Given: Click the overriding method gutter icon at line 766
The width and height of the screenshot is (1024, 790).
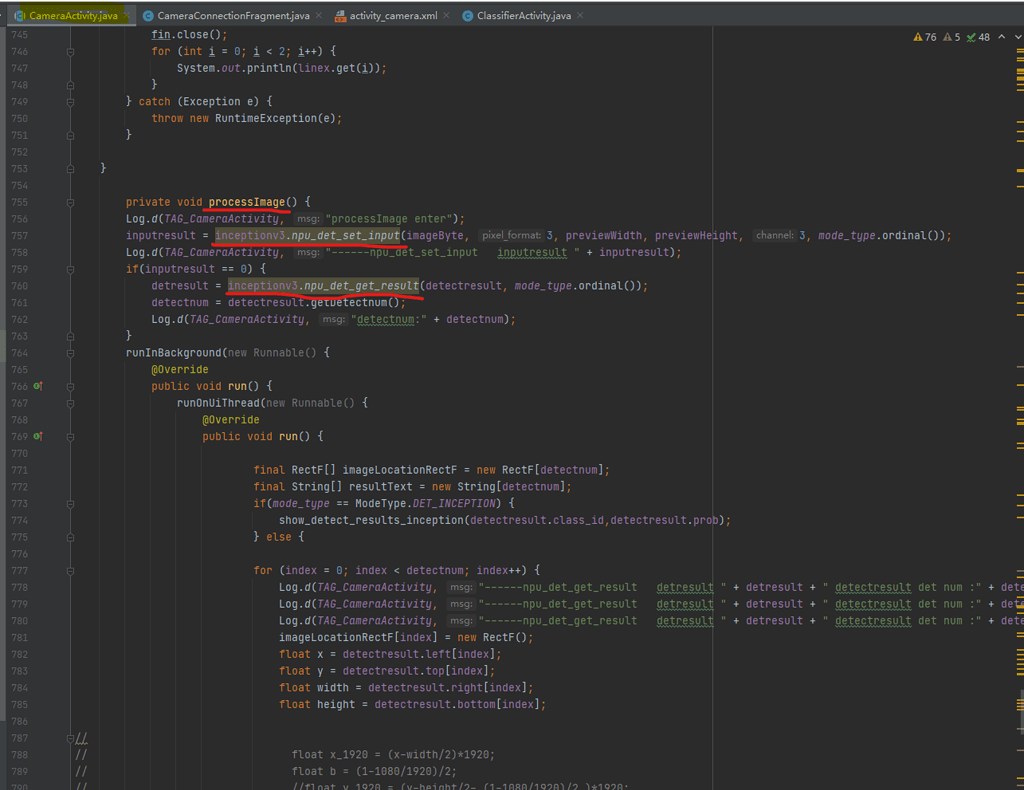Looking at the screenshot, I should pyautogui.click(x=37, y=386).
